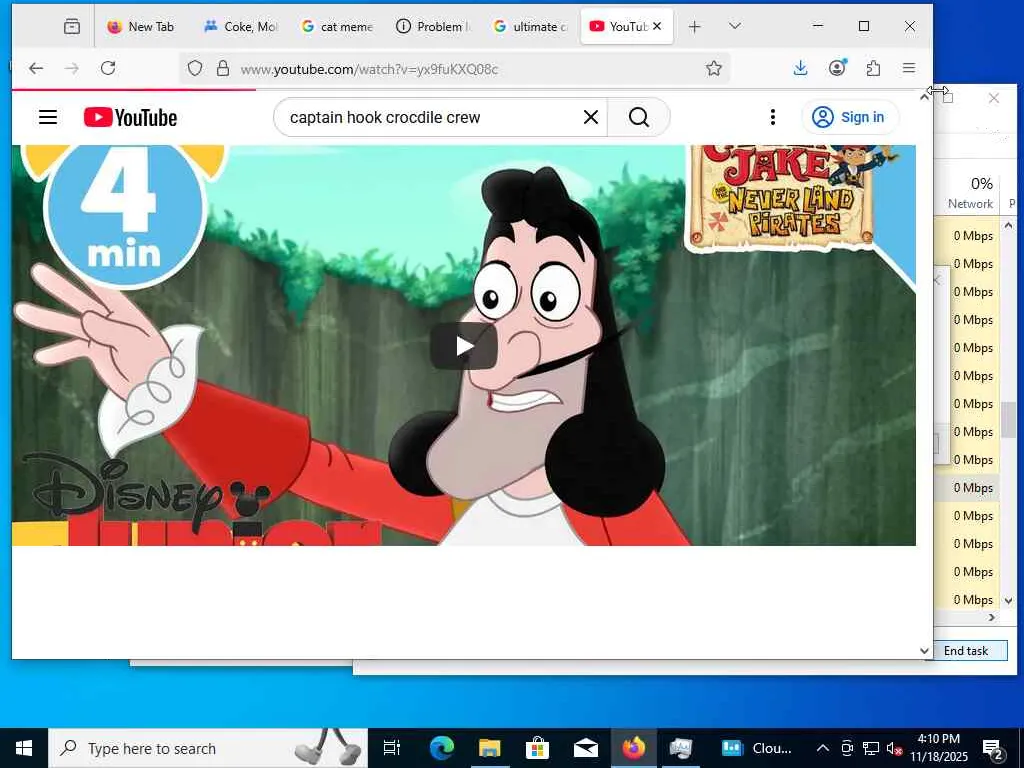1024x768 pixels.
Task: Launch Microsoft Edge from taskbar
Action: click(441, 748)
